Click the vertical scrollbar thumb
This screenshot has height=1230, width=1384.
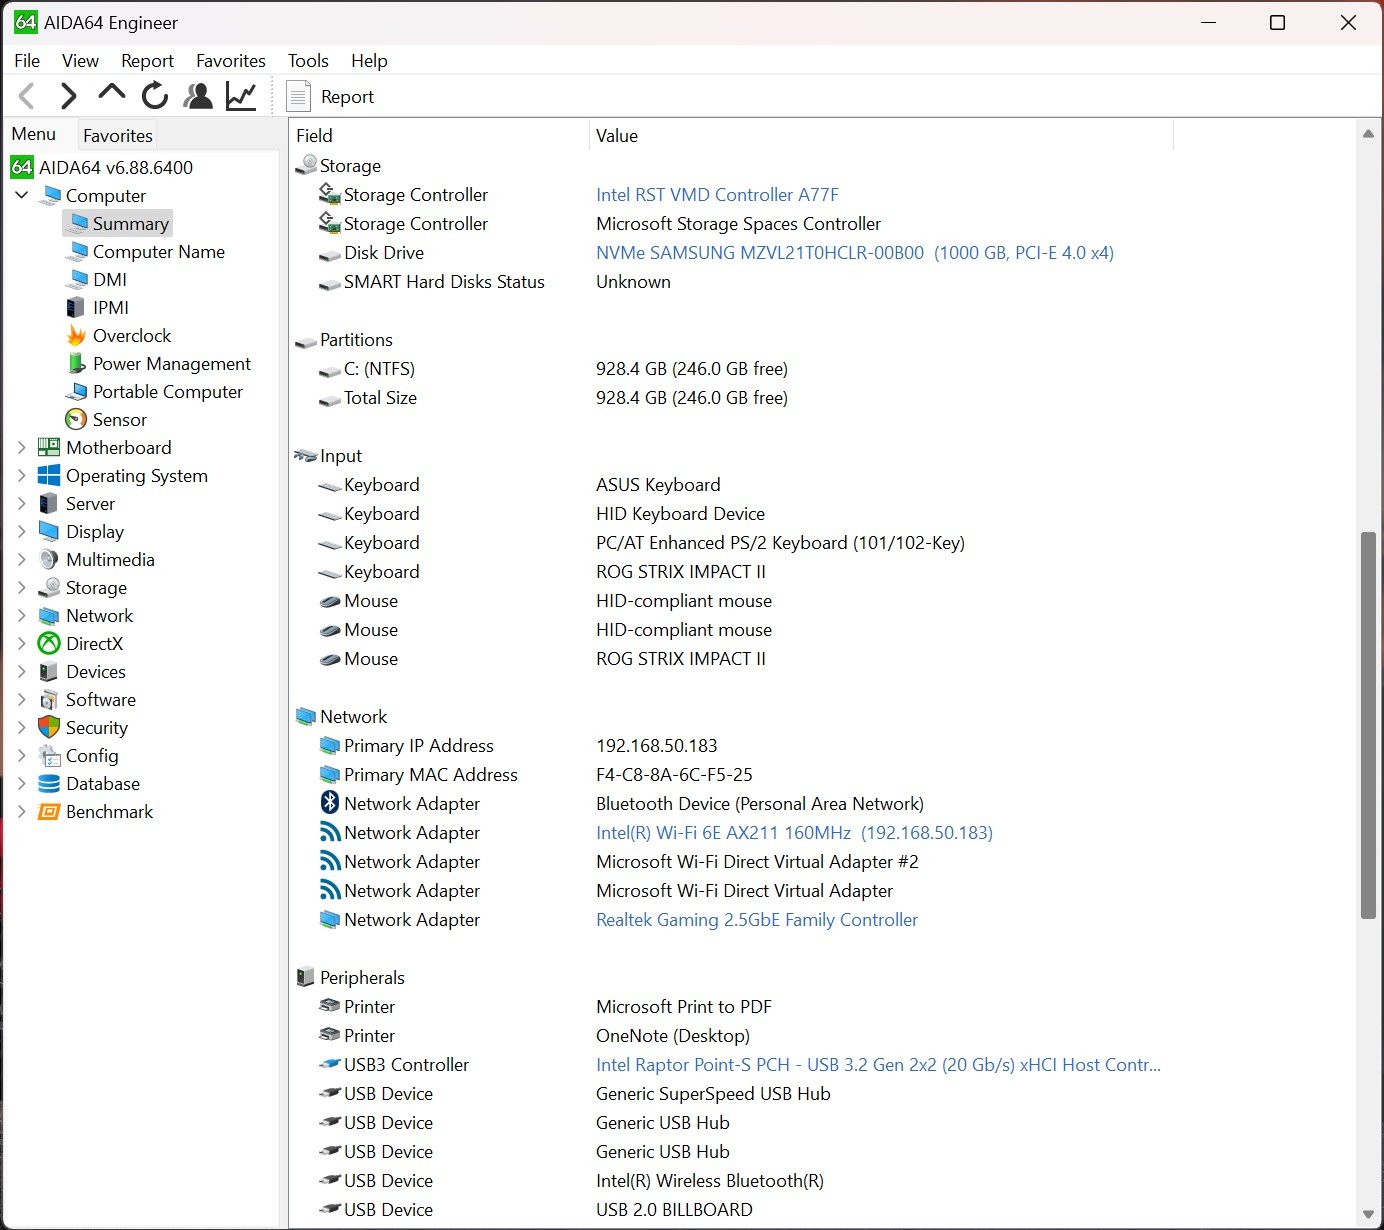tap(1368, 725)
